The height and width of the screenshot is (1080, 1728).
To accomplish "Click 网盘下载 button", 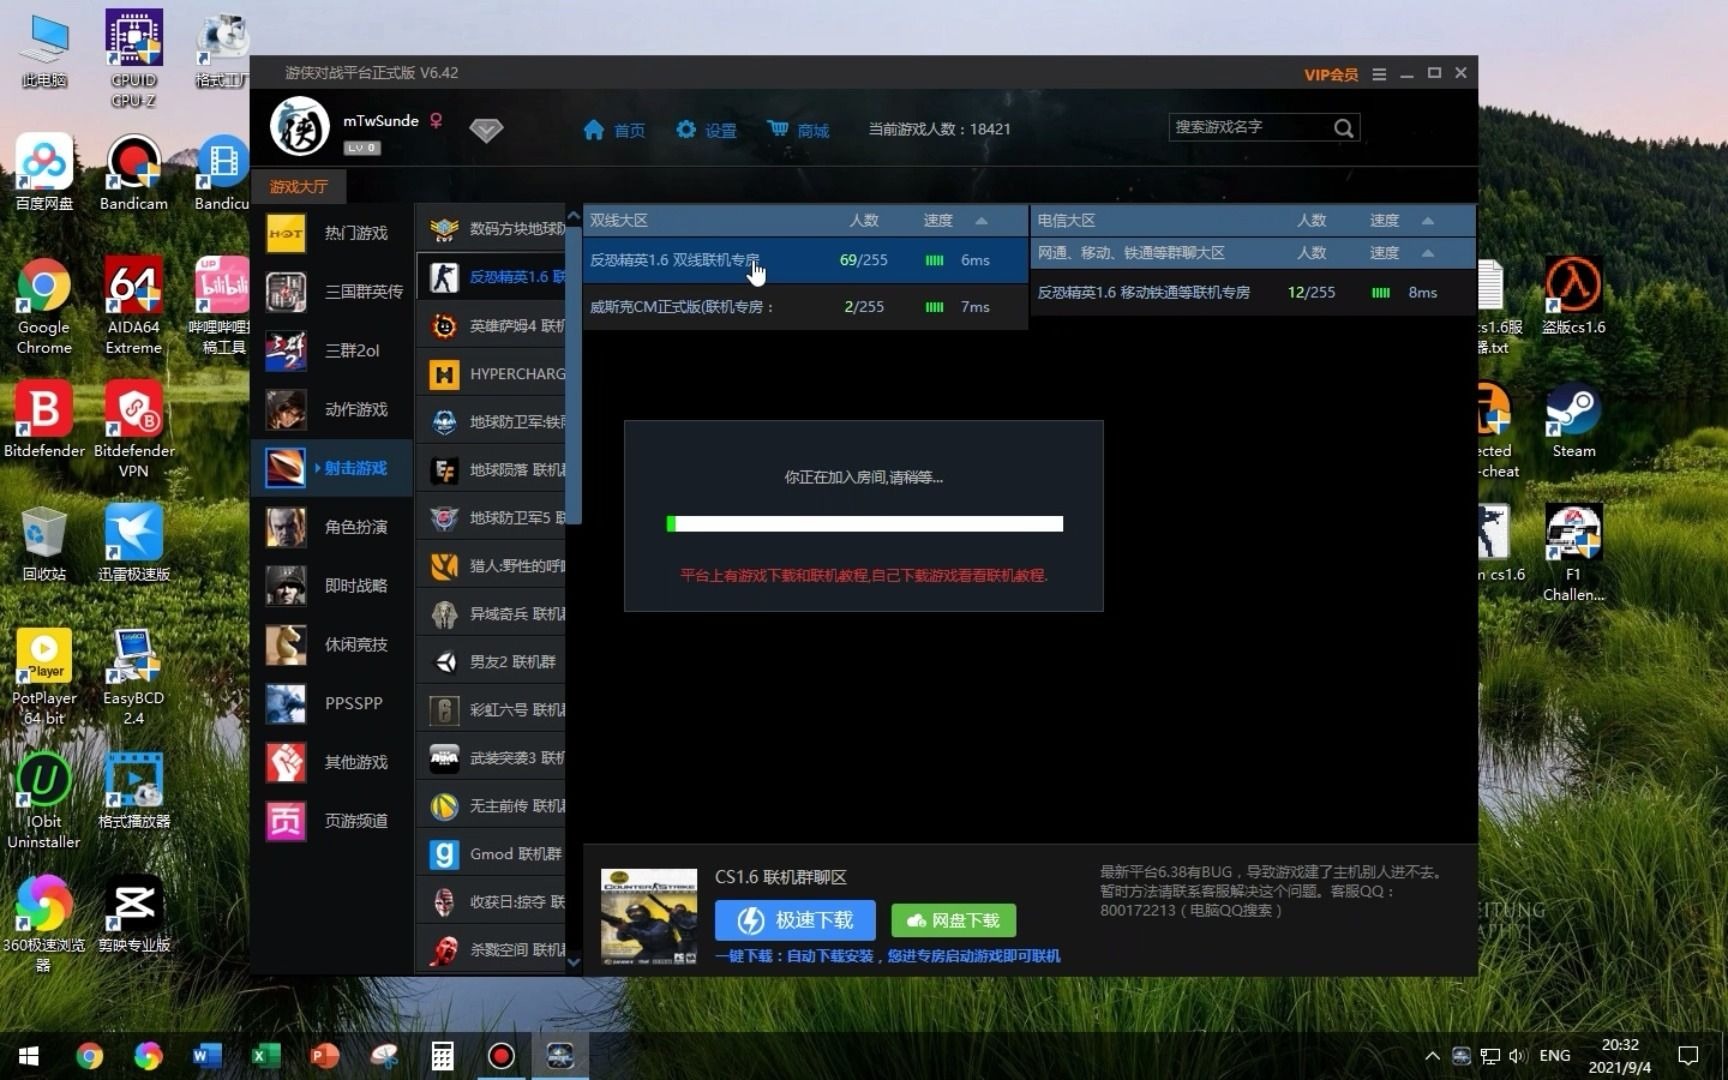I will (953, 920).
